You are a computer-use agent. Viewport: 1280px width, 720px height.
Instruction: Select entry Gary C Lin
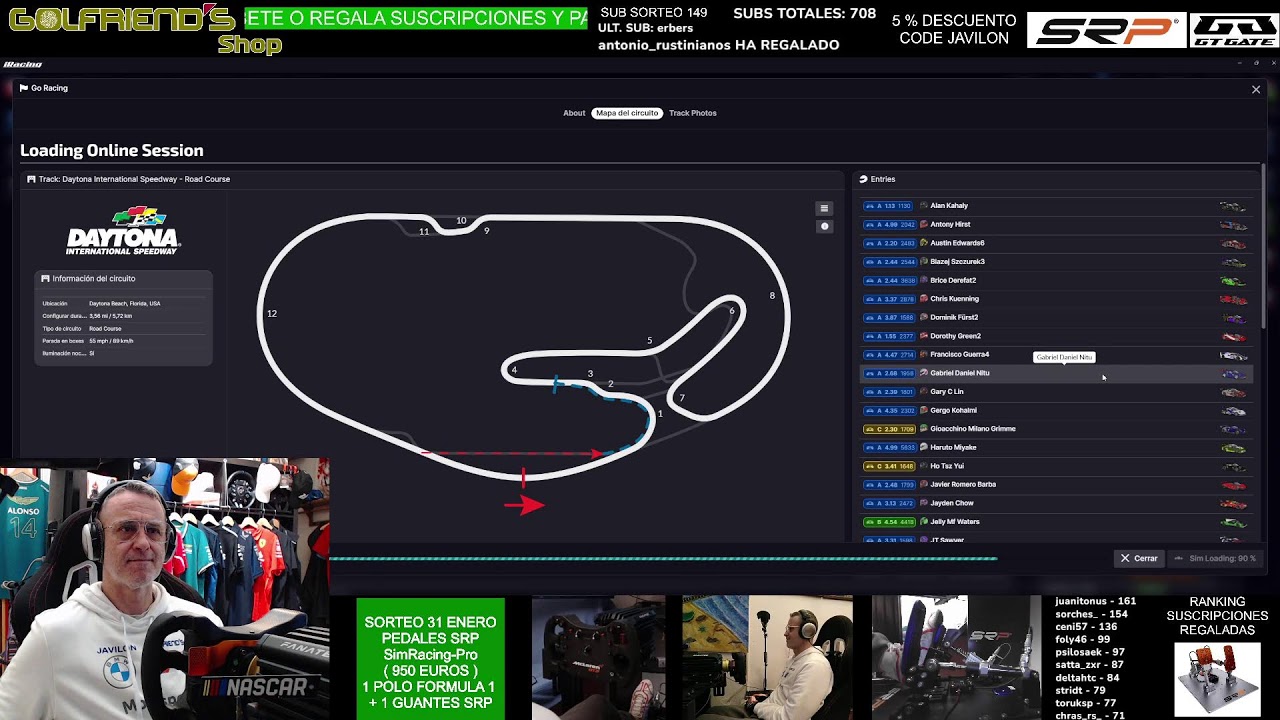click(x=1056, y=392)
